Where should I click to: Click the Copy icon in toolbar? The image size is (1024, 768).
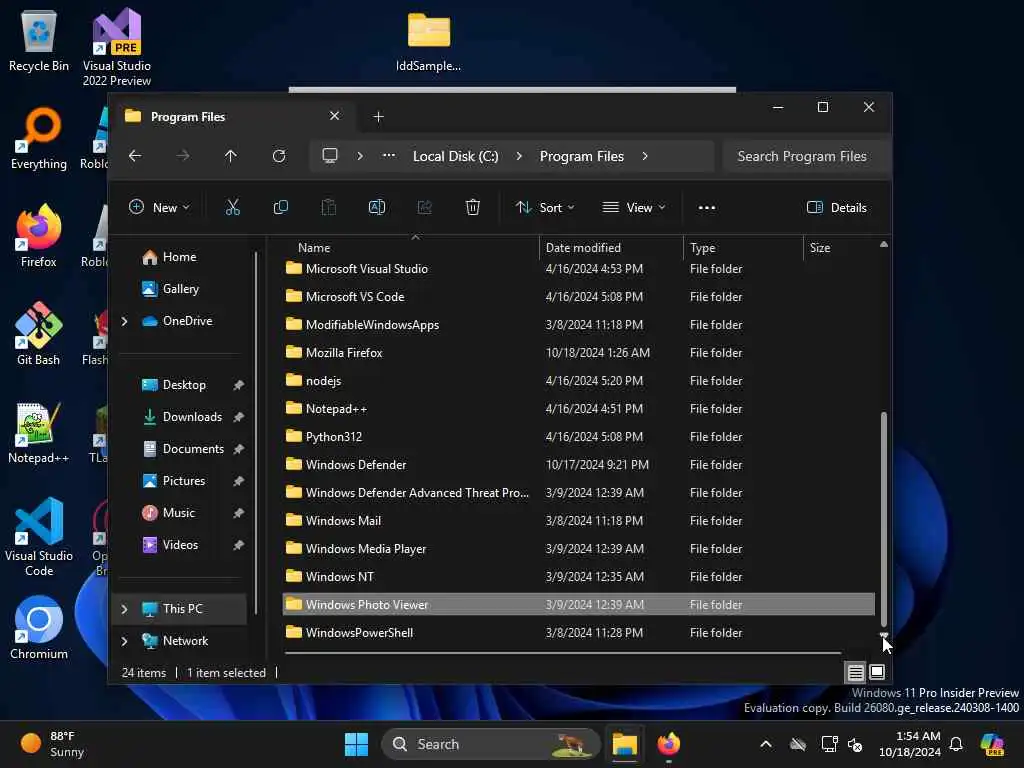(x=281, y=208)
